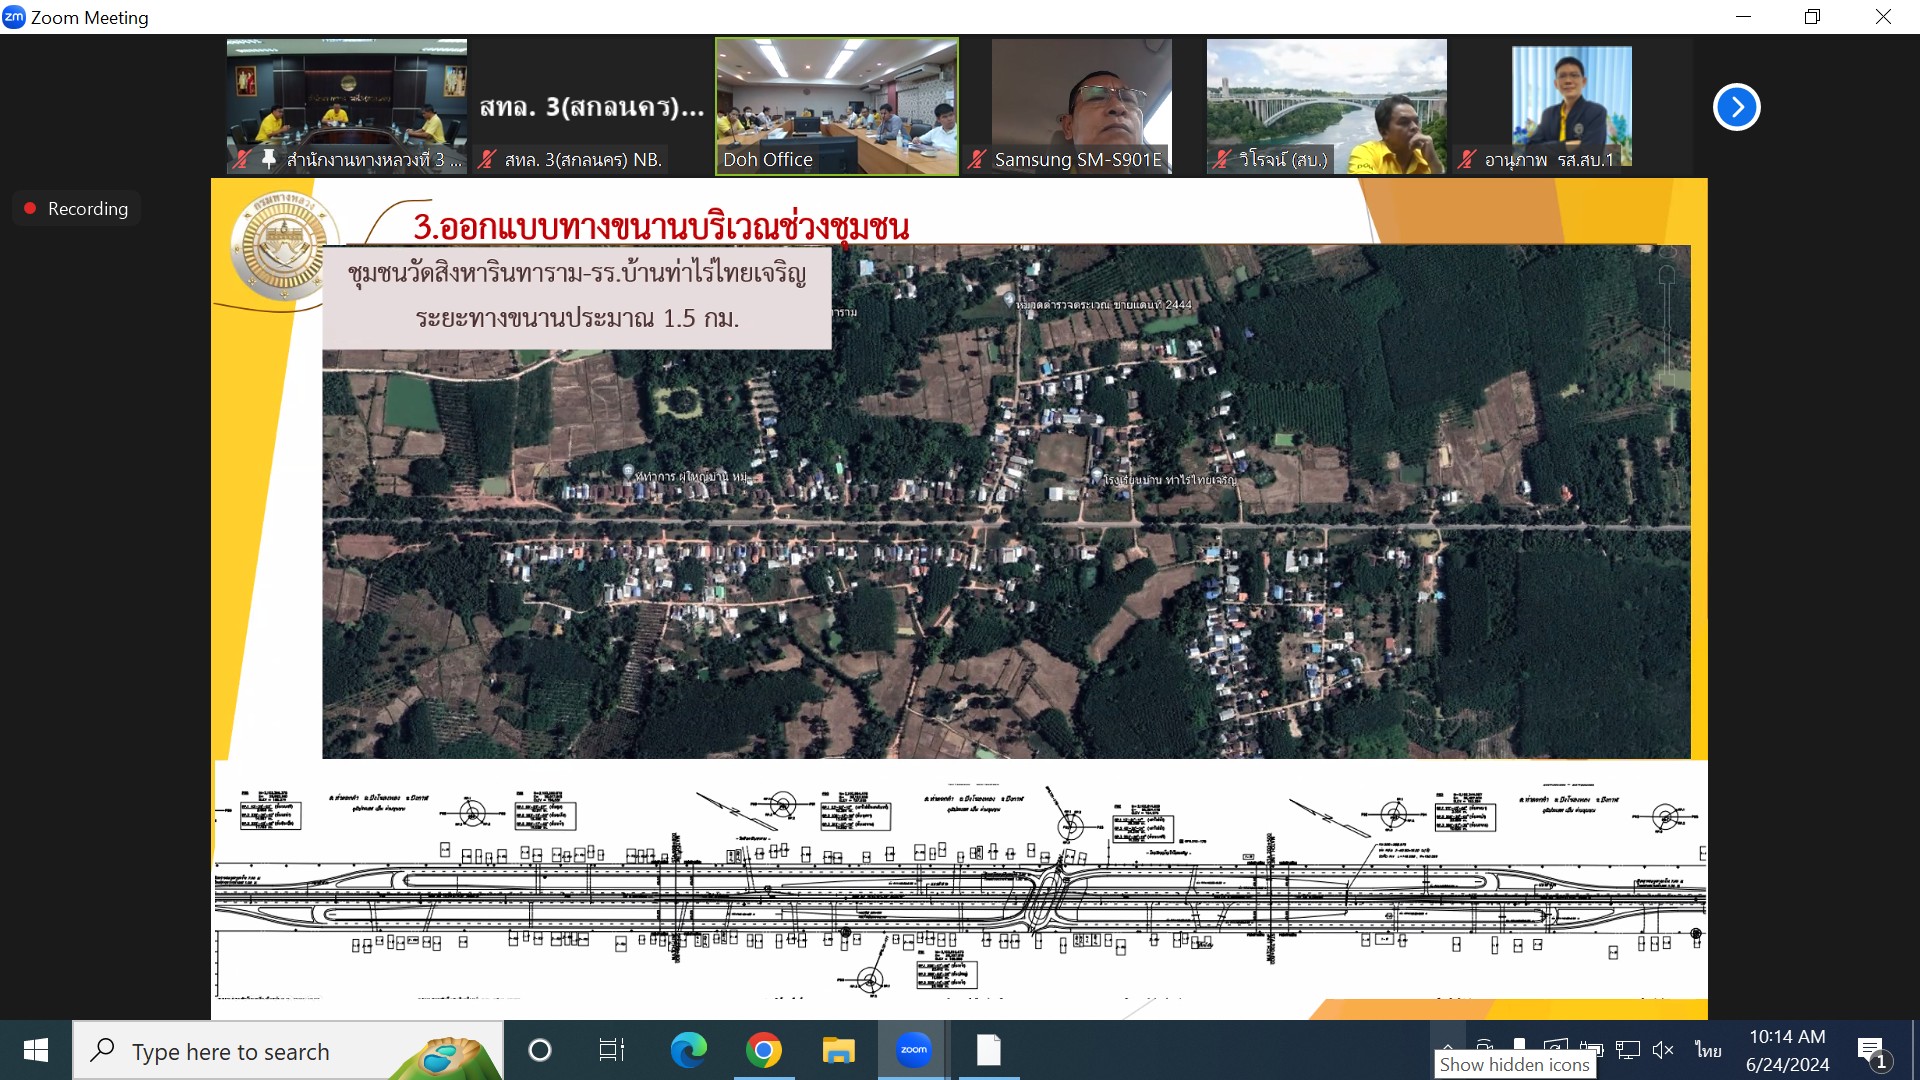Open the clock and date flyout

point(1787,1050)
